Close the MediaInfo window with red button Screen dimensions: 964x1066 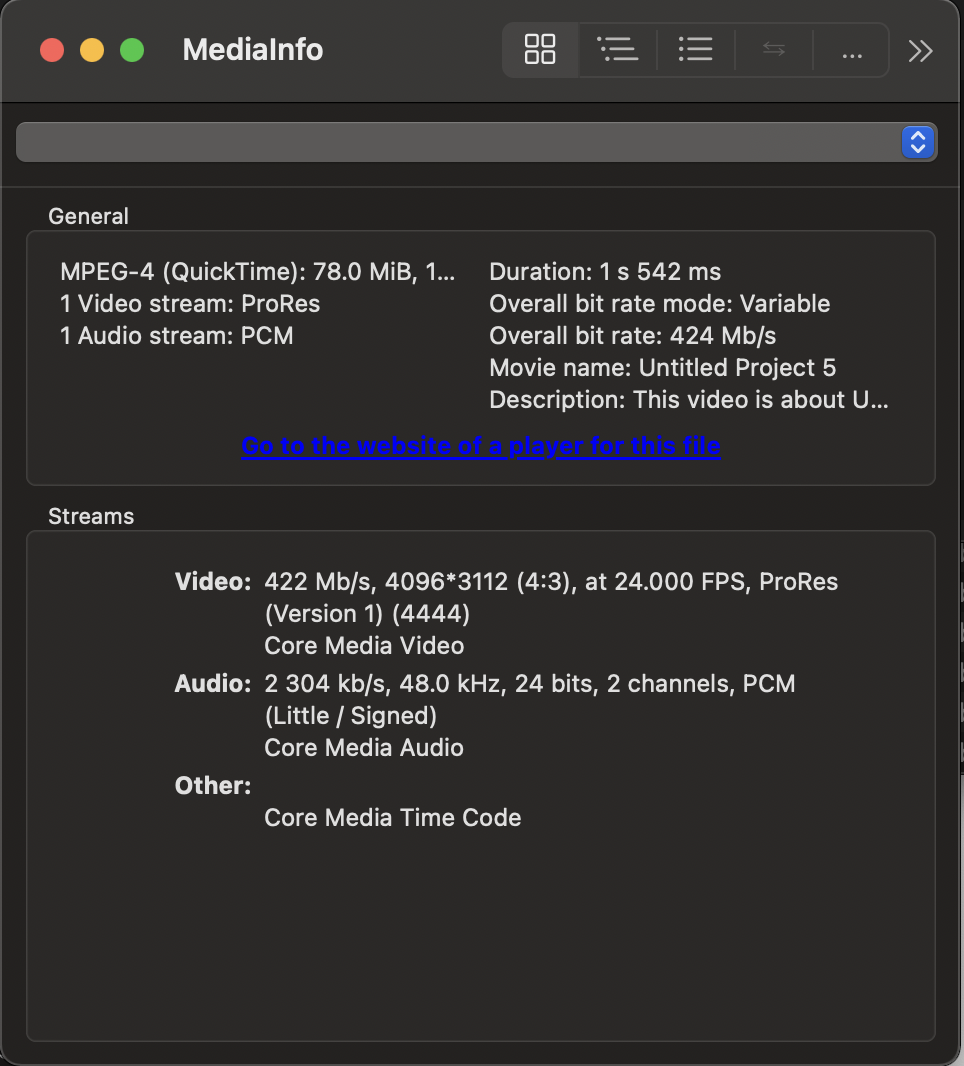pyautogui.click(x=52, y=50)
